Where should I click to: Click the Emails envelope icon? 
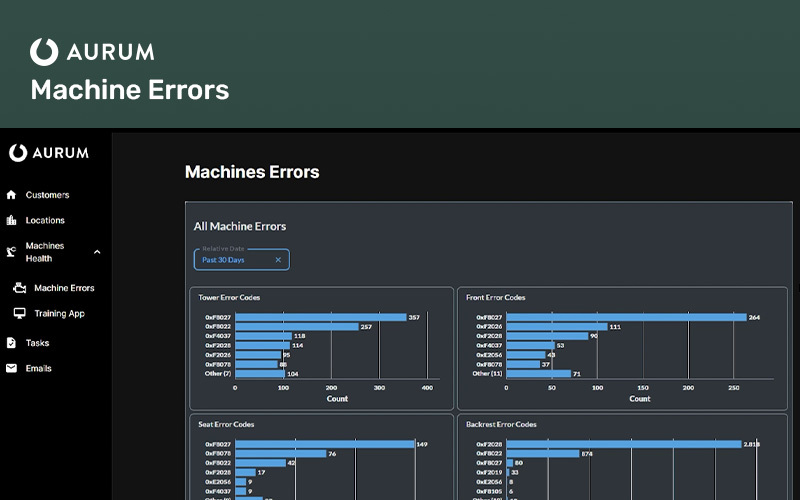11,368
